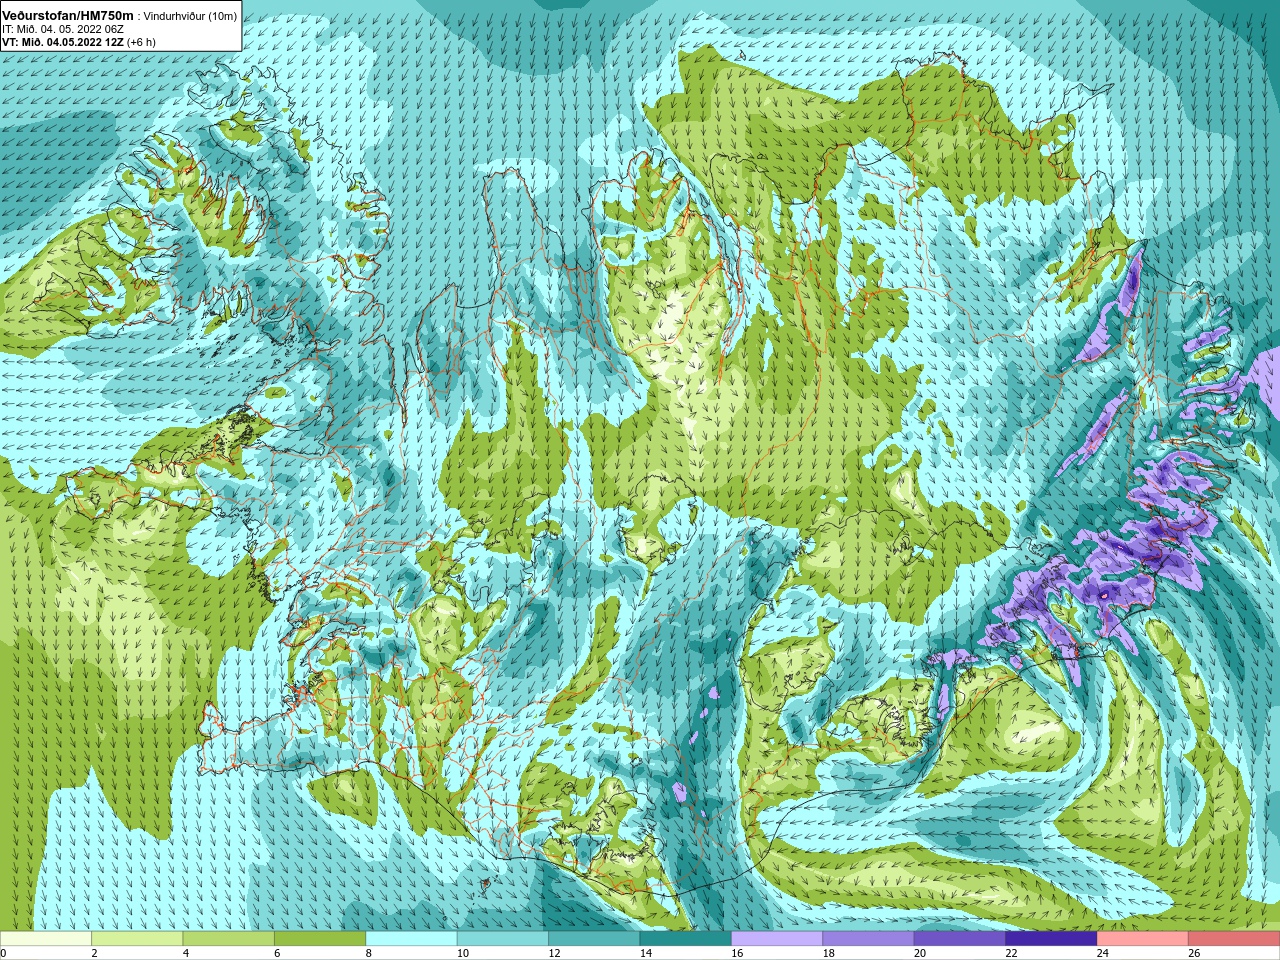Click the legend value label 10
The width and height of the screenshot is (1280, 960).
coord(463,953)
